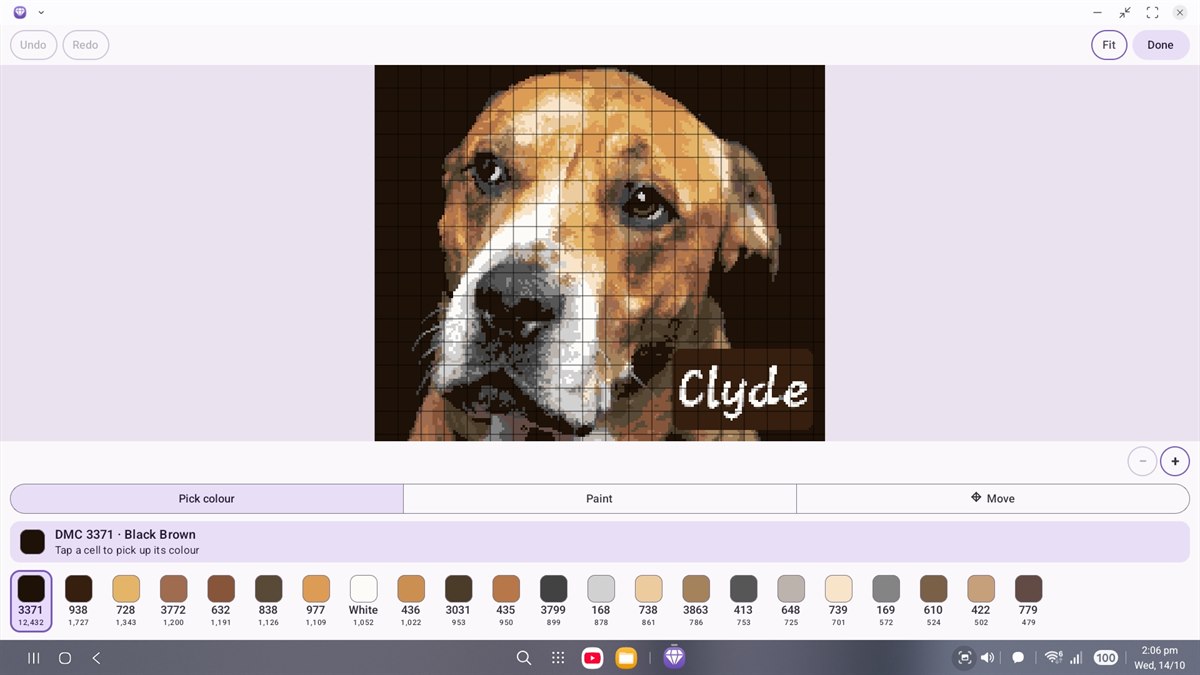
Task: Select colour swatch DMC 169
Action: (886, 601)
